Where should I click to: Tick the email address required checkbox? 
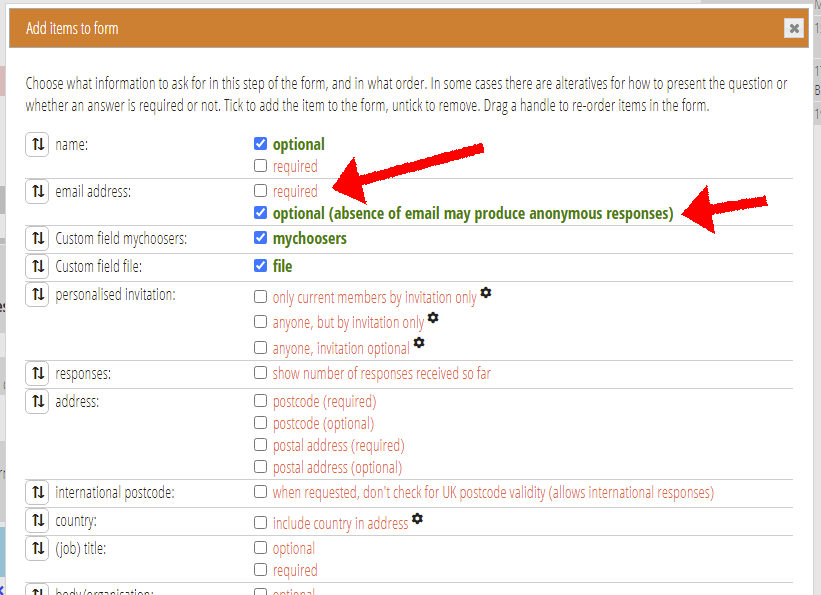tap(260, 190)
